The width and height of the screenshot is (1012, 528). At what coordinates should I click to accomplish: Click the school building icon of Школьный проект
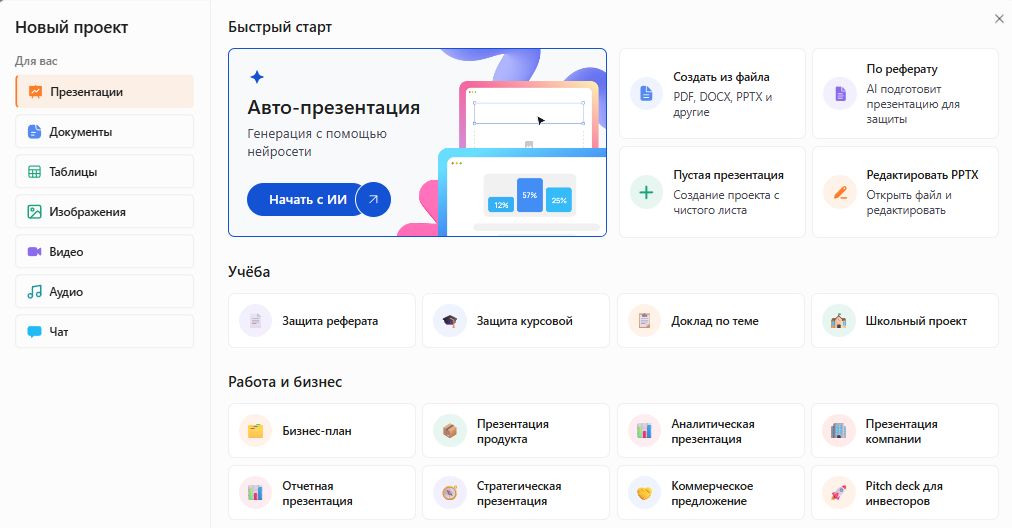[x=838, y=321]
